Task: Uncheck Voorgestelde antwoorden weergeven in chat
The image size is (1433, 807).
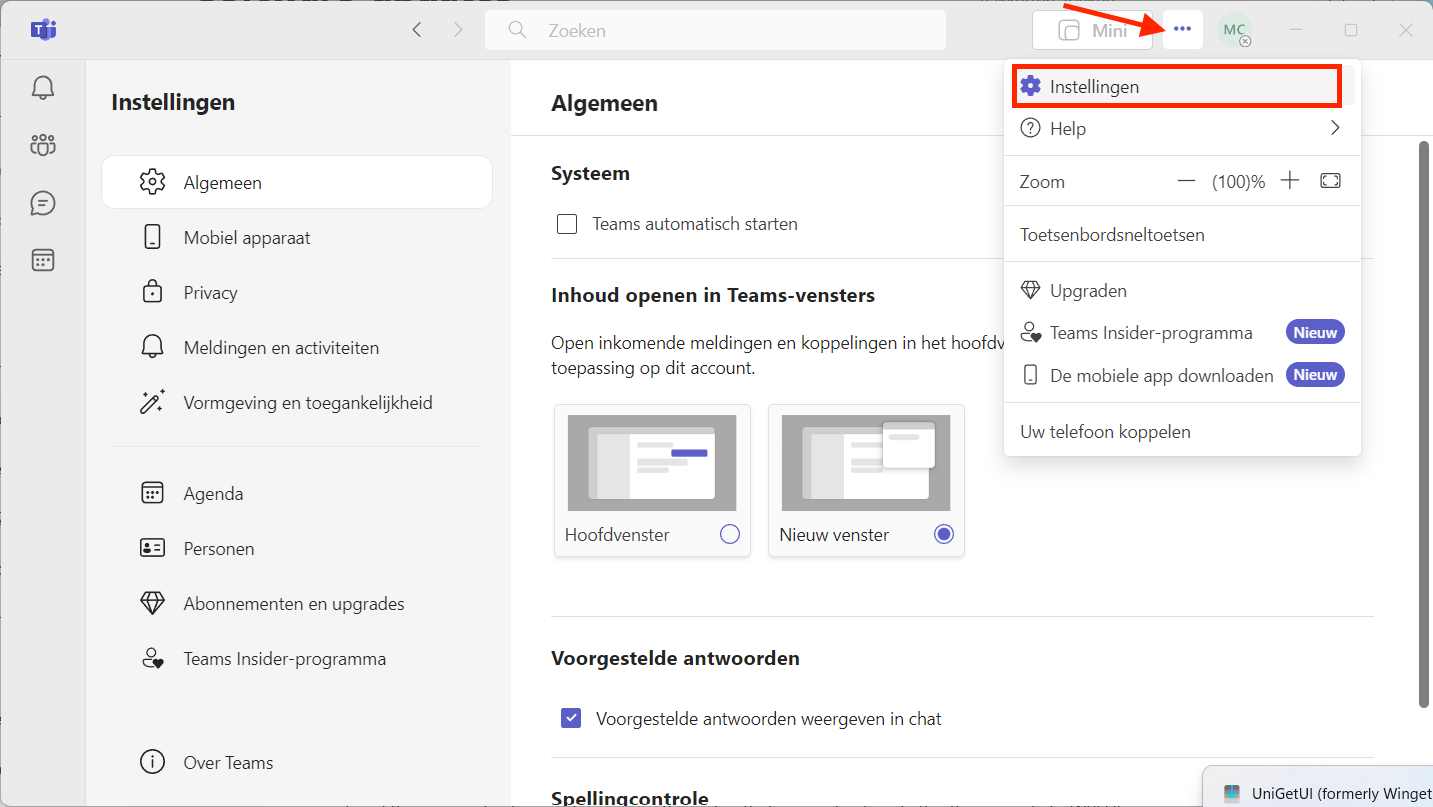Action: 571,718
